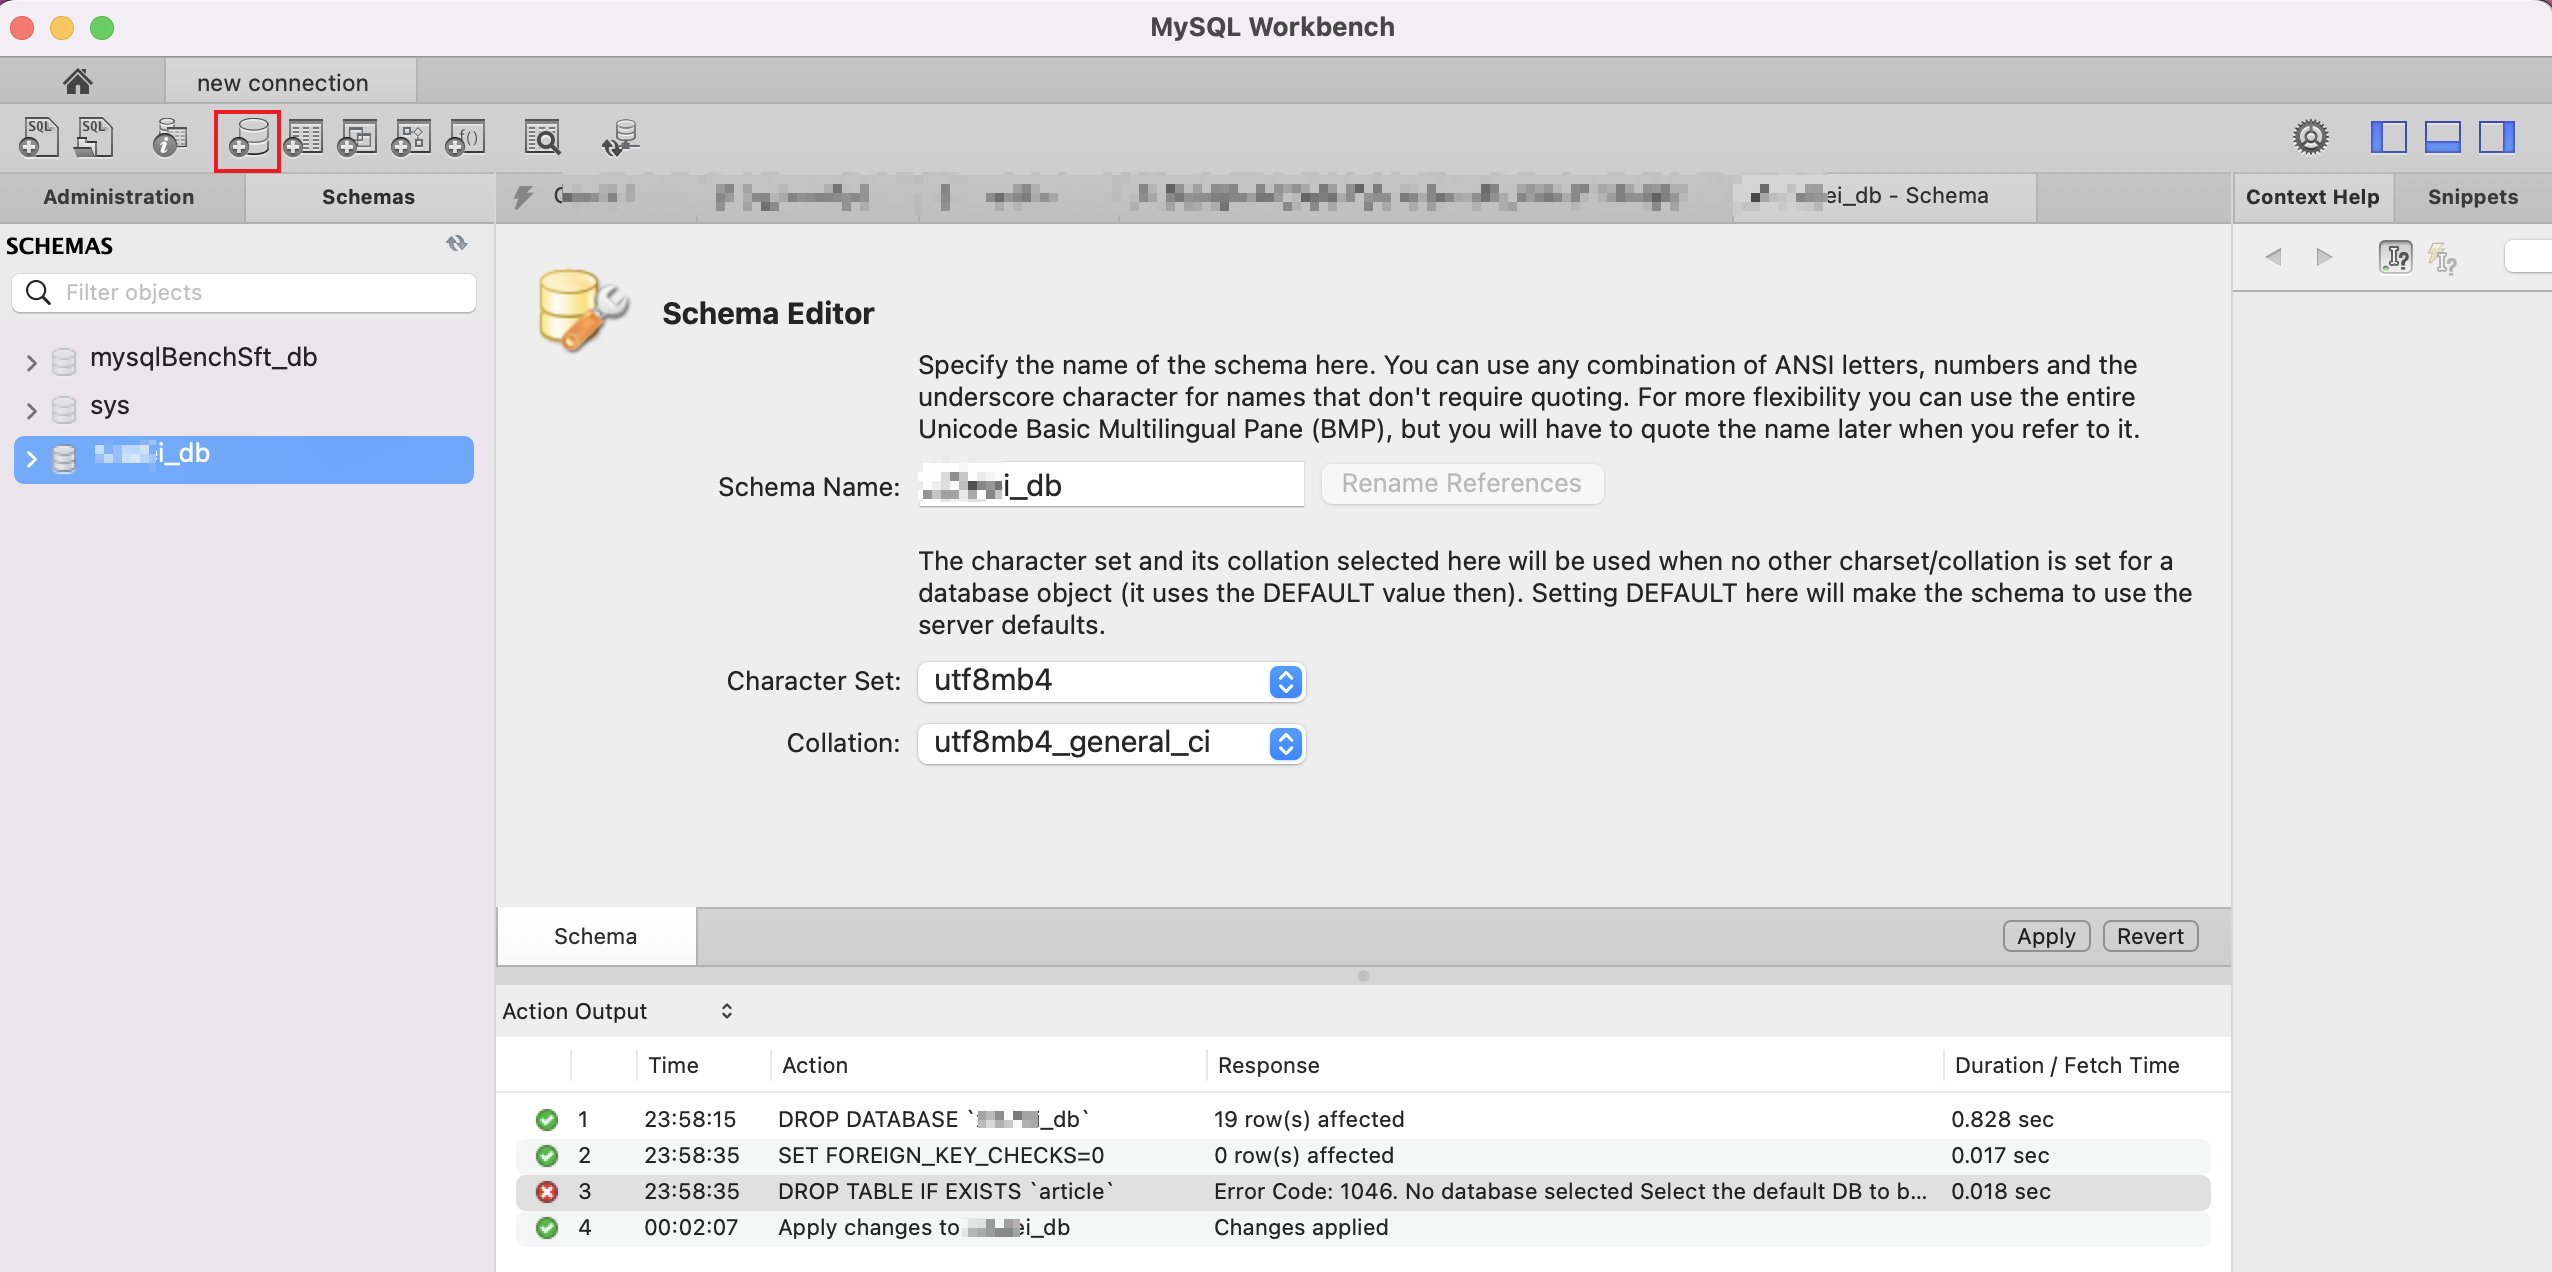Screen dimensions: 2552x1272
Task: Create a new table in the active schema
Action: [304, 138]
